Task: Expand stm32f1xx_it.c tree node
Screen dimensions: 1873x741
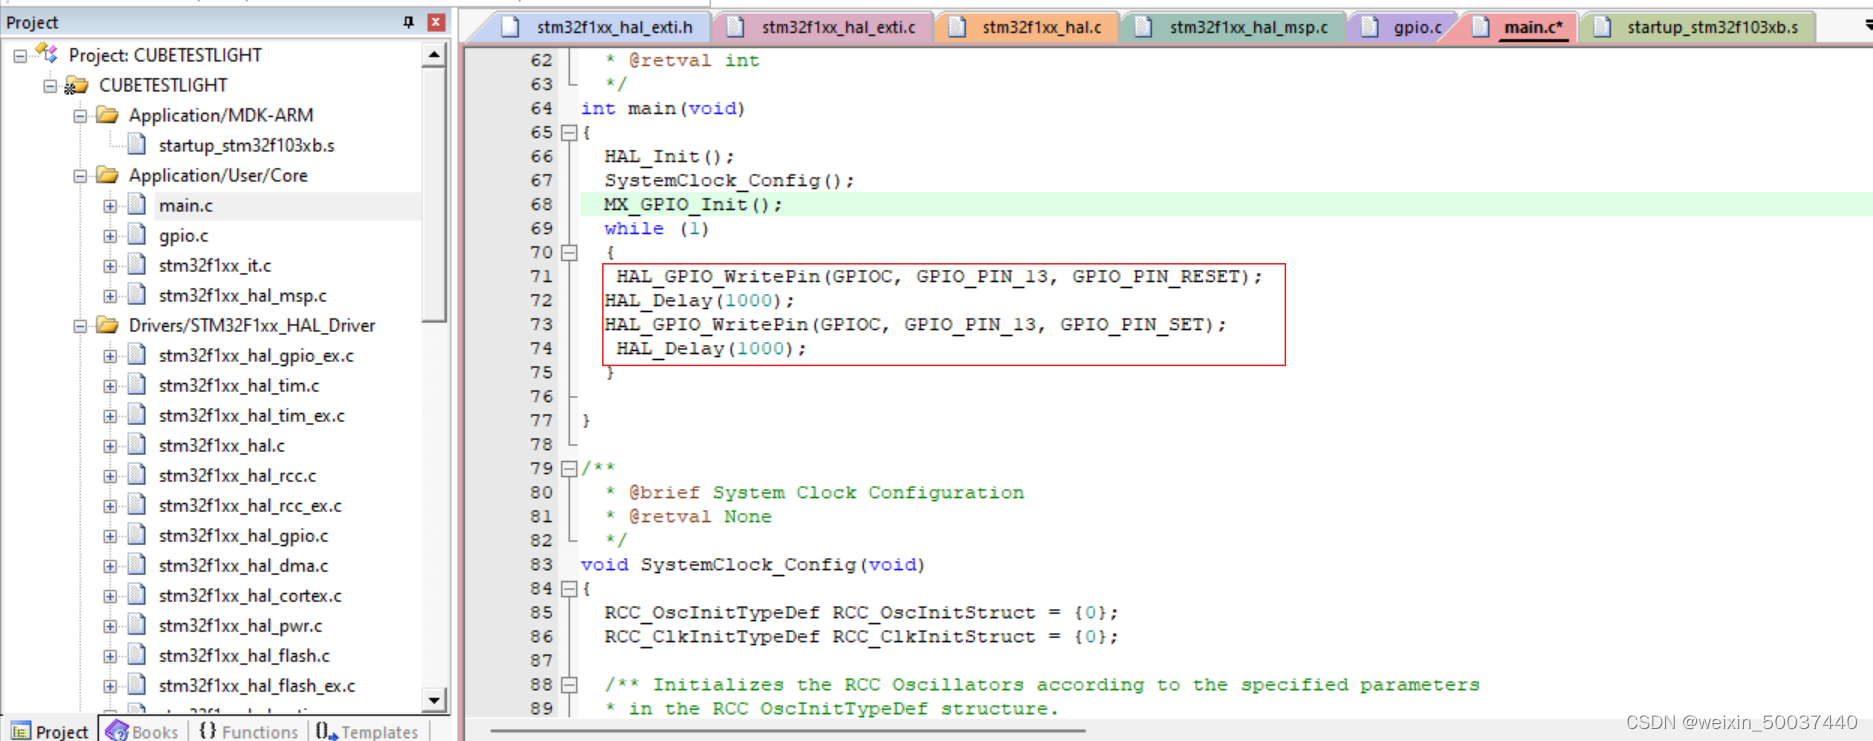Action: tap(110, 266)
